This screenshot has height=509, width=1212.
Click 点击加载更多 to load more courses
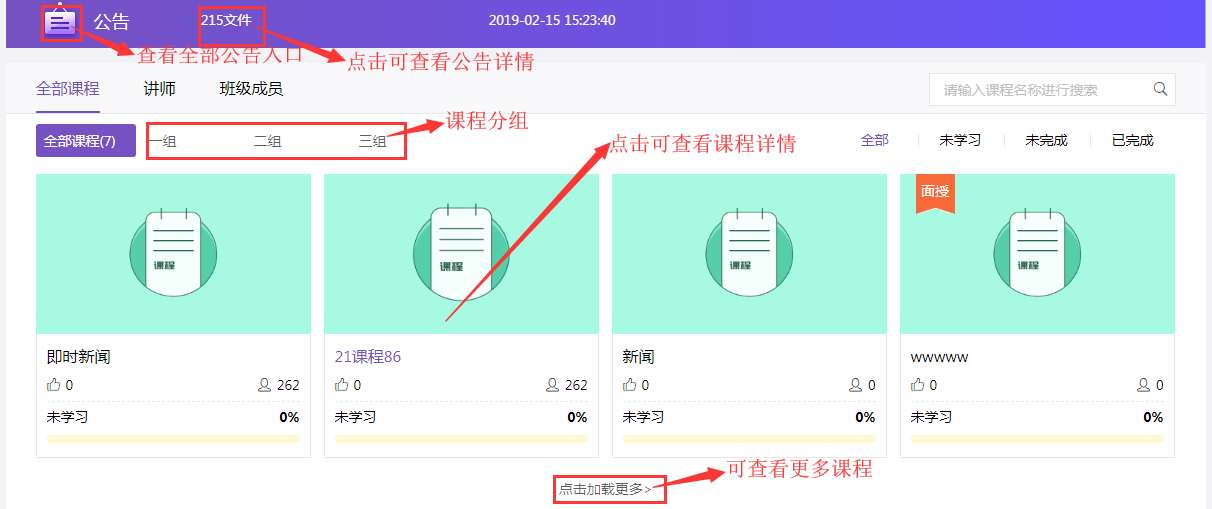(605, 489)
